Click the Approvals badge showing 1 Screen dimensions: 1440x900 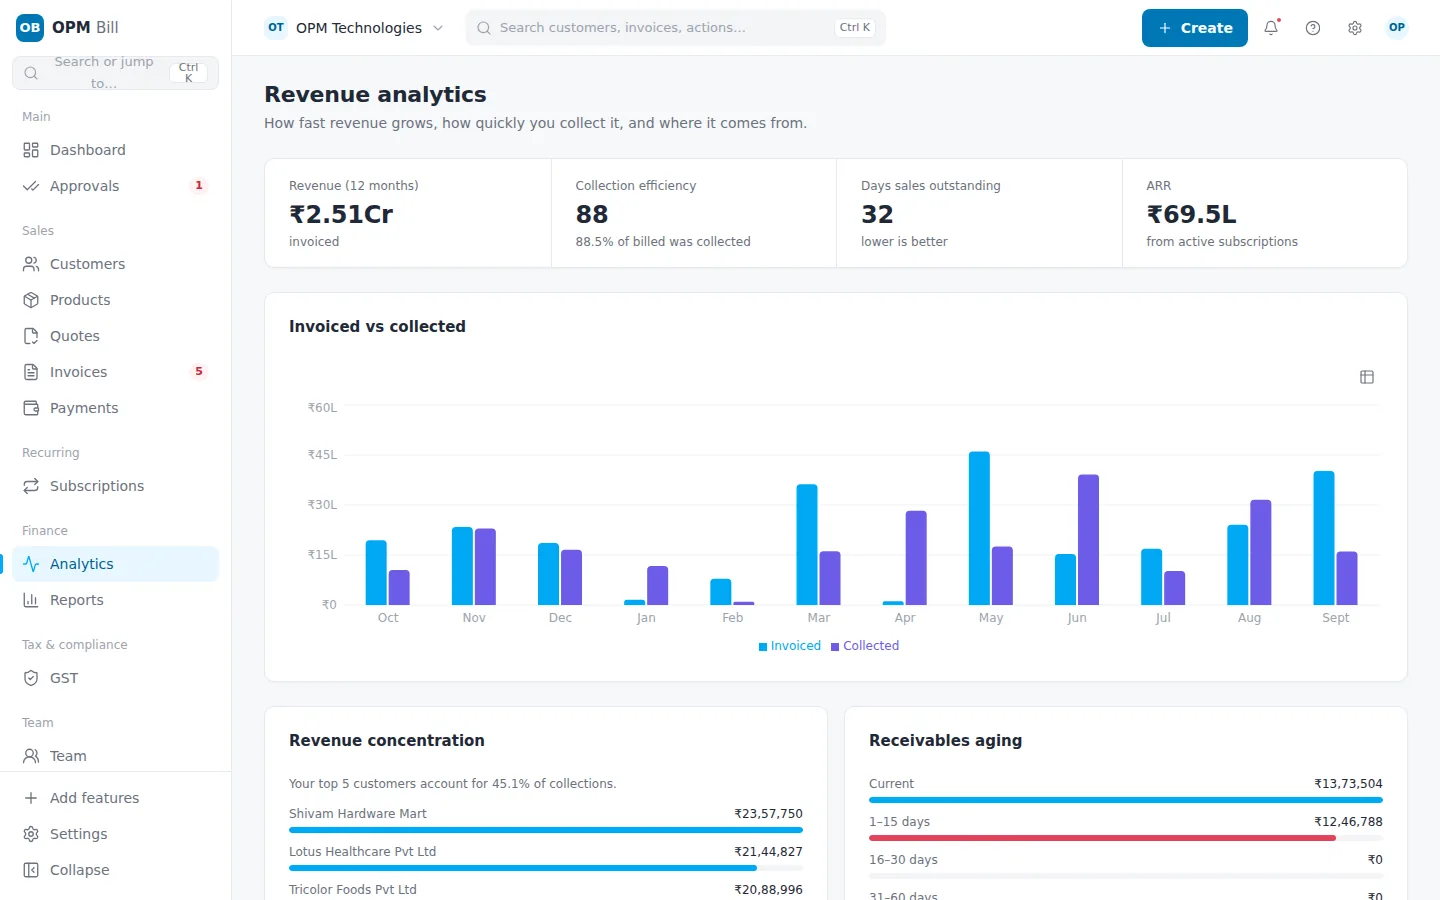[x=199, y=186]
